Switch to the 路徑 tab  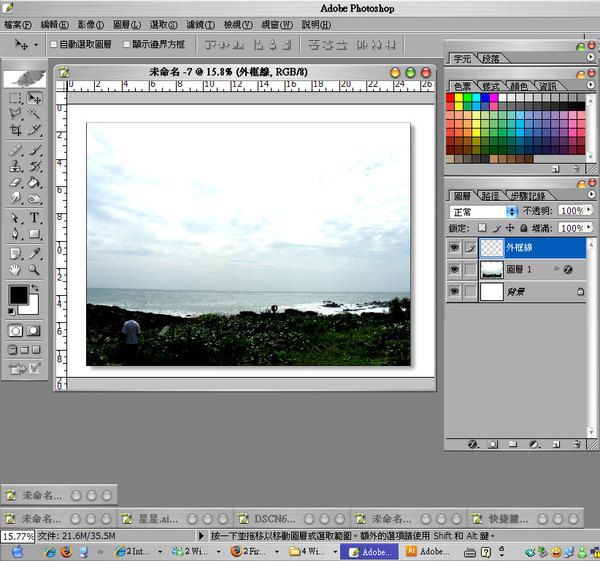(x=490, y=196)
